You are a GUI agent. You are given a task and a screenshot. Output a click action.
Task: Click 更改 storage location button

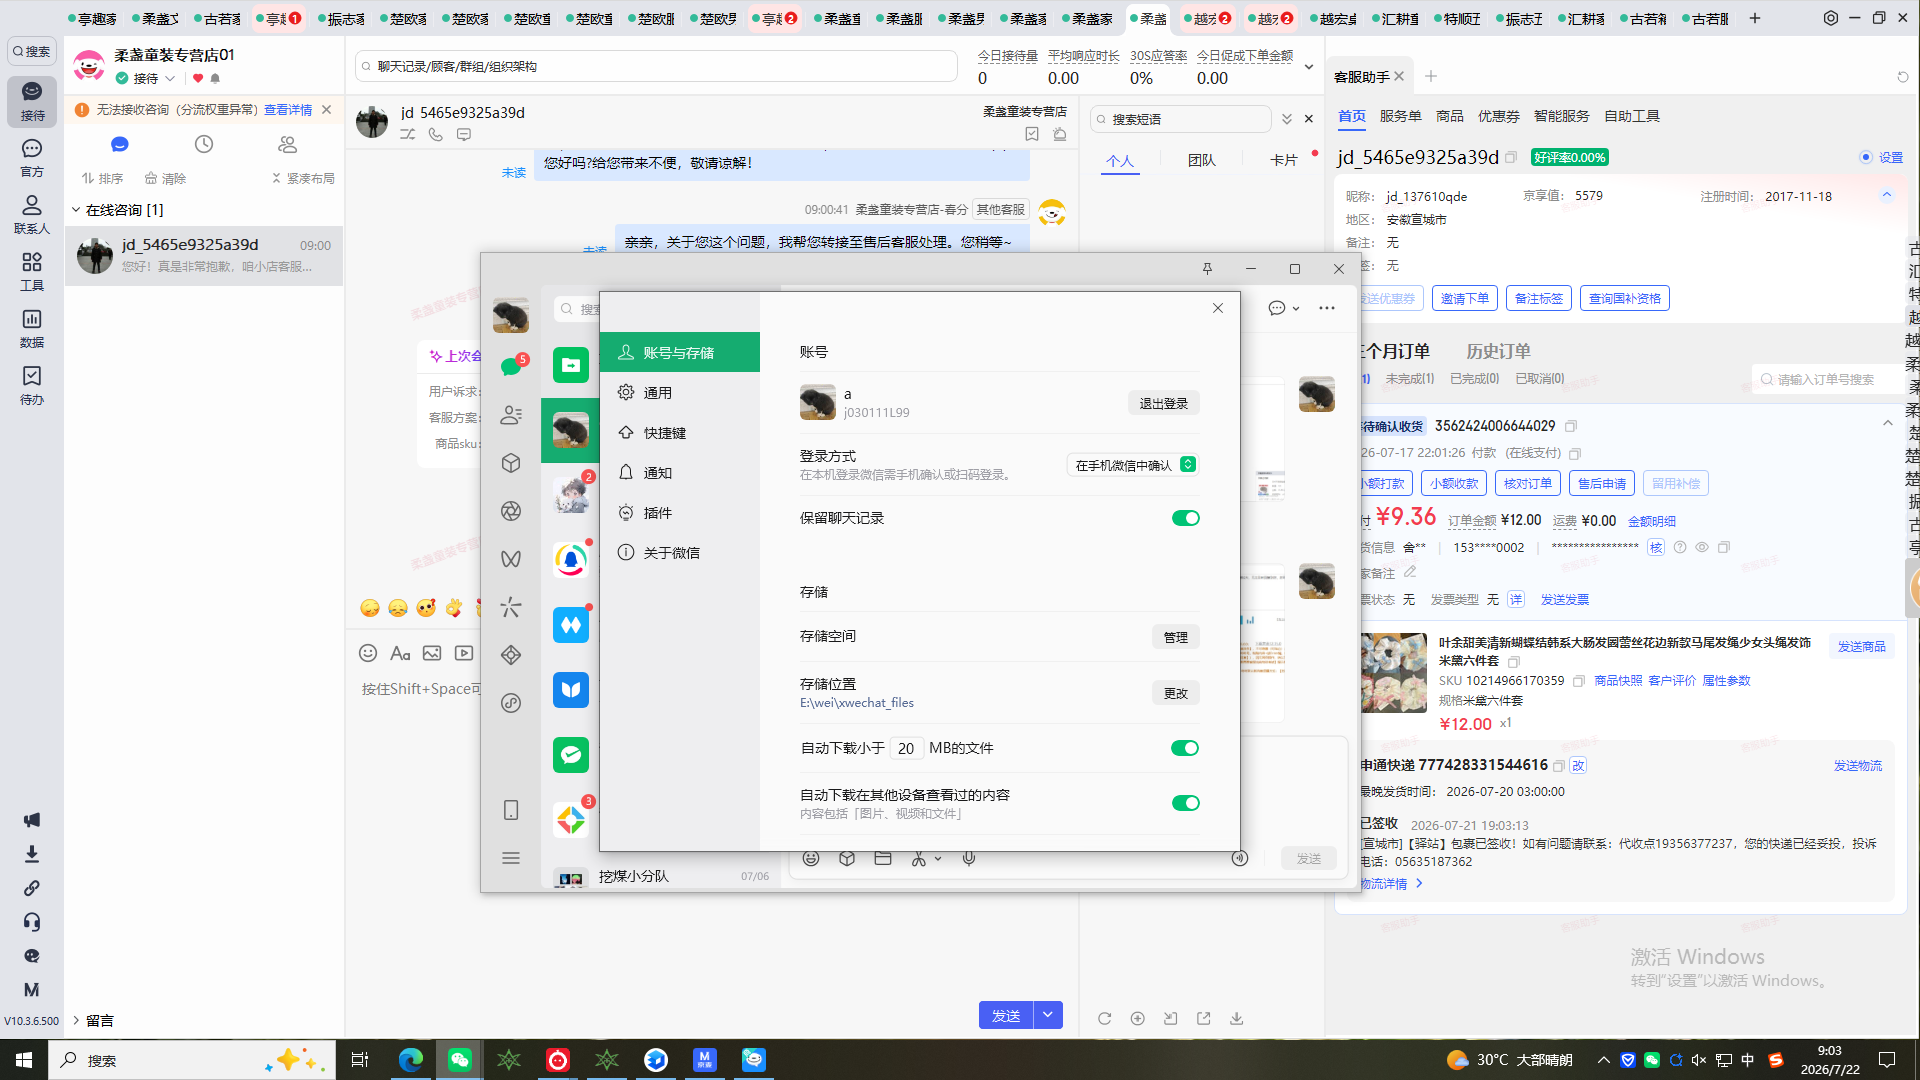(x=1176, y=693)
